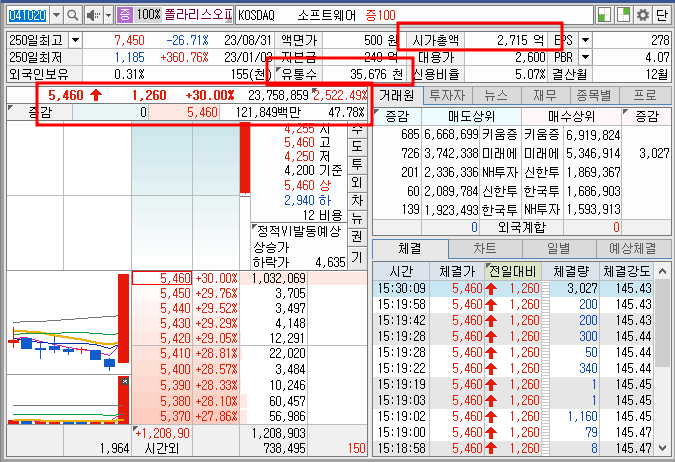The image size is (675, 462).
Task: Click the 매수상위 column header
Action: (571, 116)
